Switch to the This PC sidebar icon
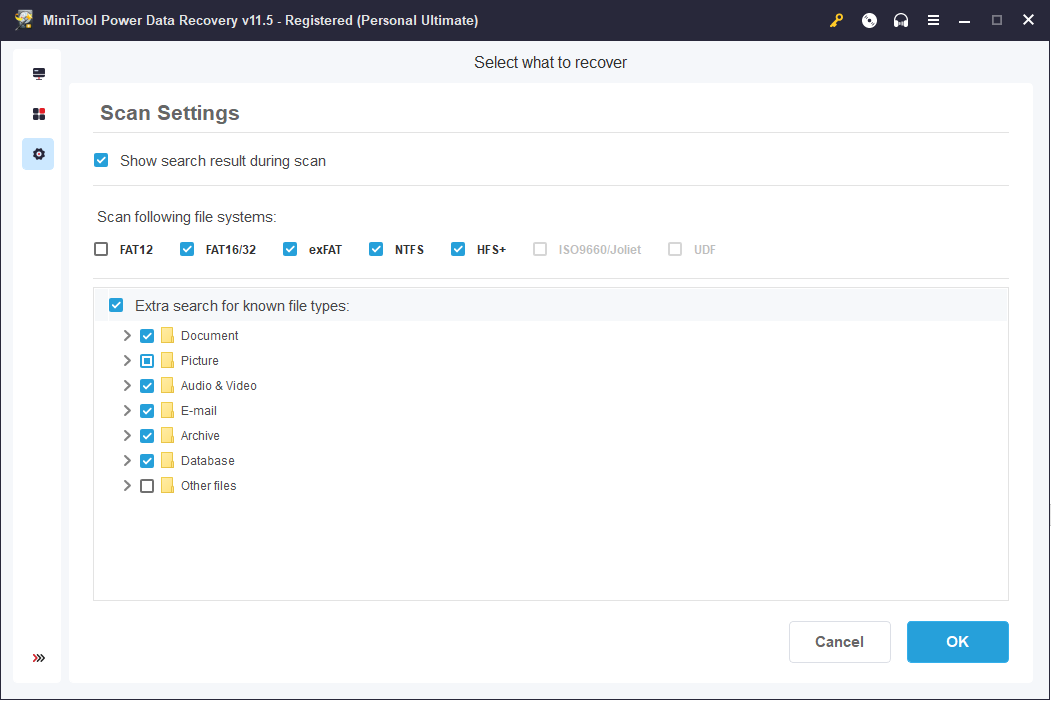The image size is (1051, 701). [x=39, y=74]
